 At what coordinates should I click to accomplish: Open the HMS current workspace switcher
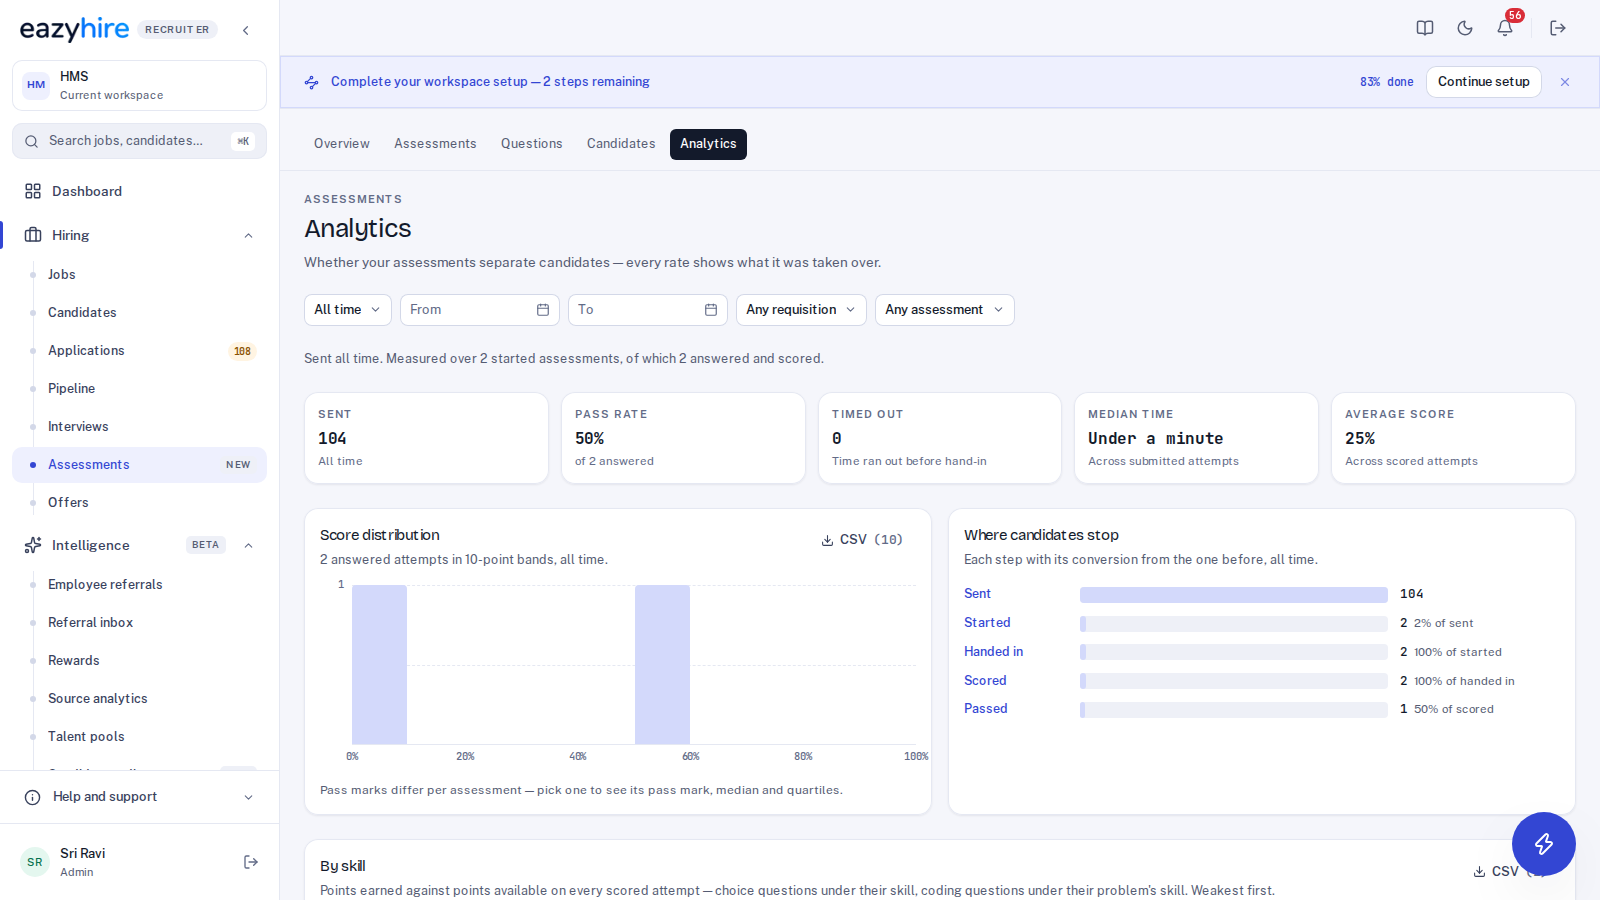139,85
